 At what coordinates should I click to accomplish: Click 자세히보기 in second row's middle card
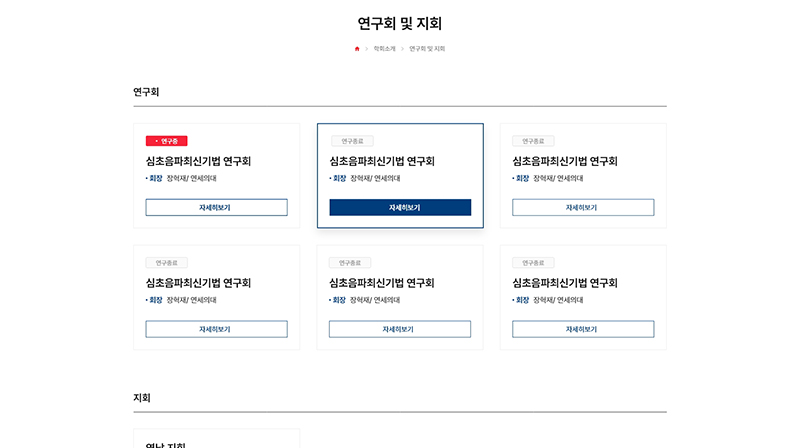[400, 329]
